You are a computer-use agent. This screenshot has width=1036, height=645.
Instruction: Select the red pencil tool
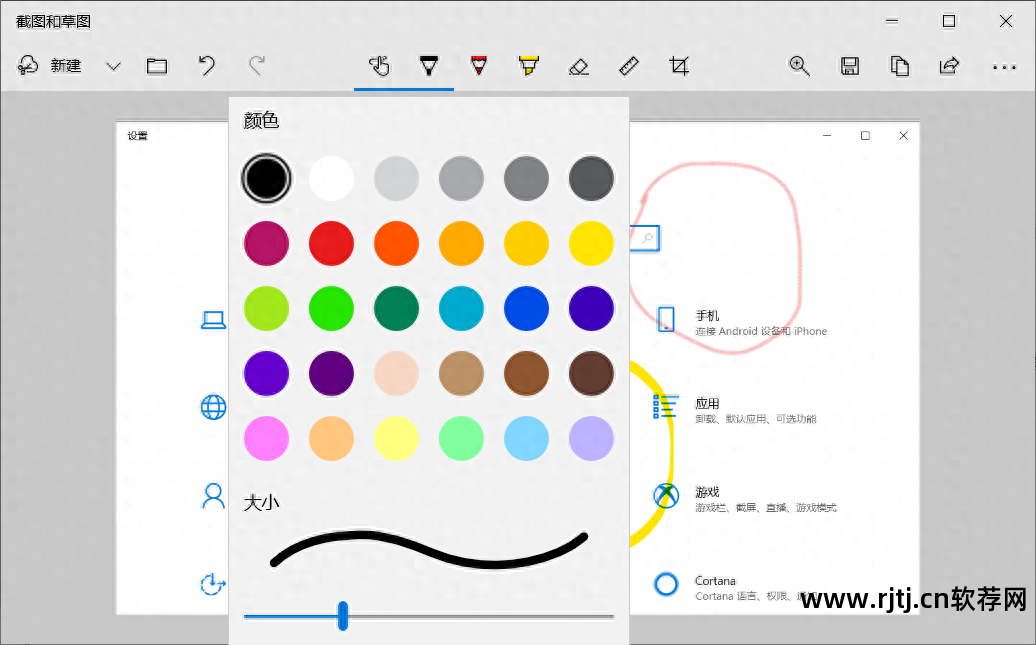pos(479,66)
